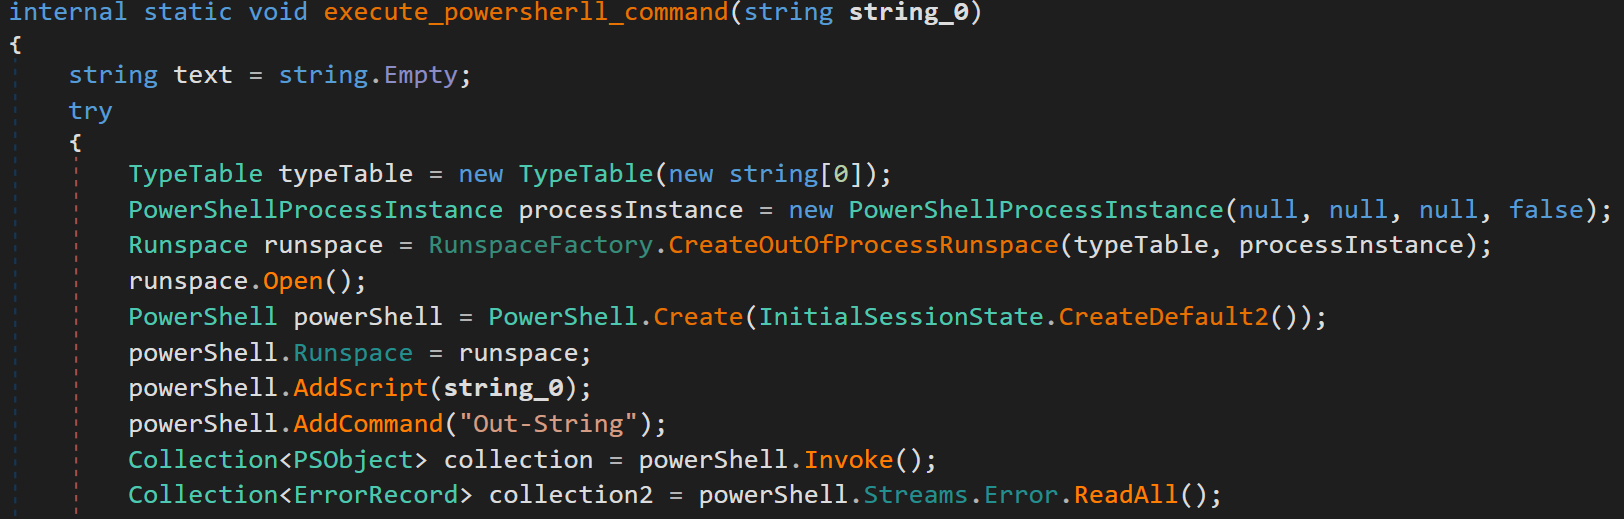
Task: Click the false argument literal
Action: point(1546,210)
